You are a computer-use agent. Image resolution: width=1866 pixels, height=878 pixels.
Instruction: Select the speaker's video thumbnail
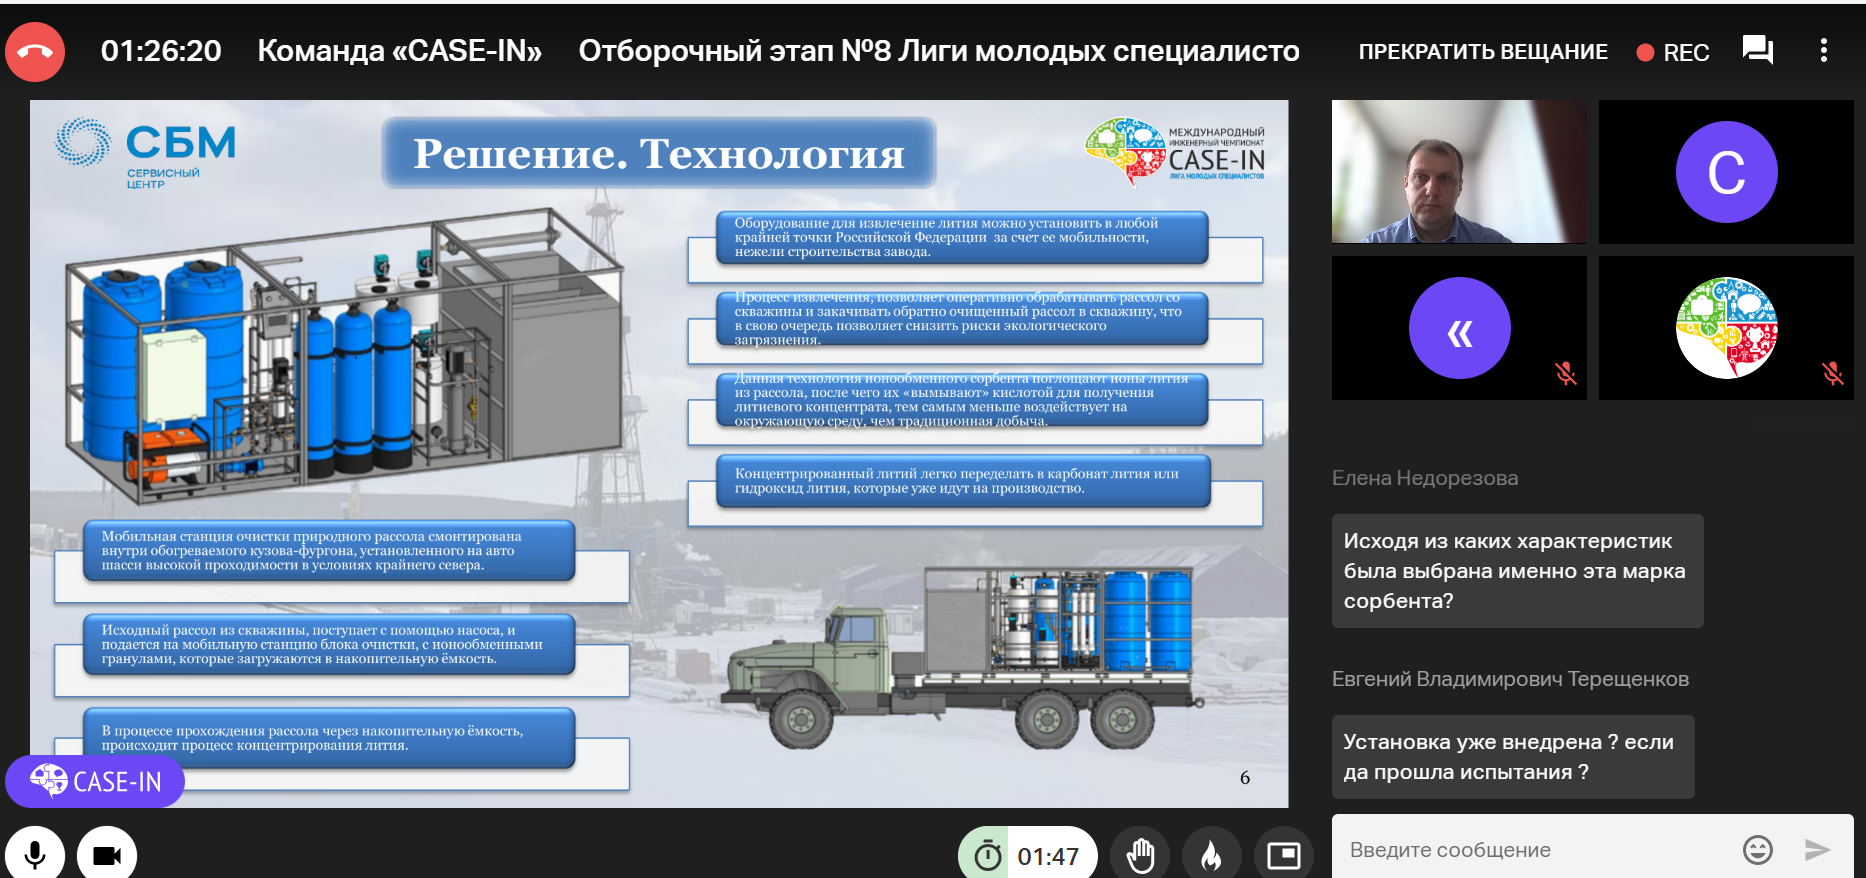click(x=1459, y=171)
